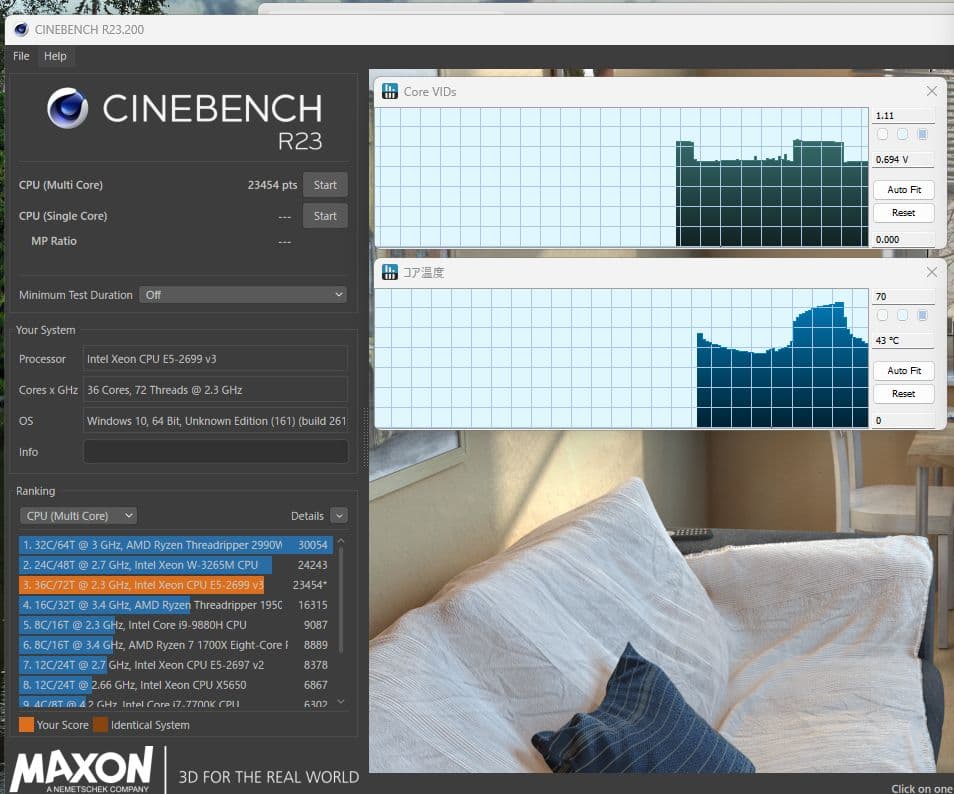
Task: Open the Help menu
Action: 55,56
